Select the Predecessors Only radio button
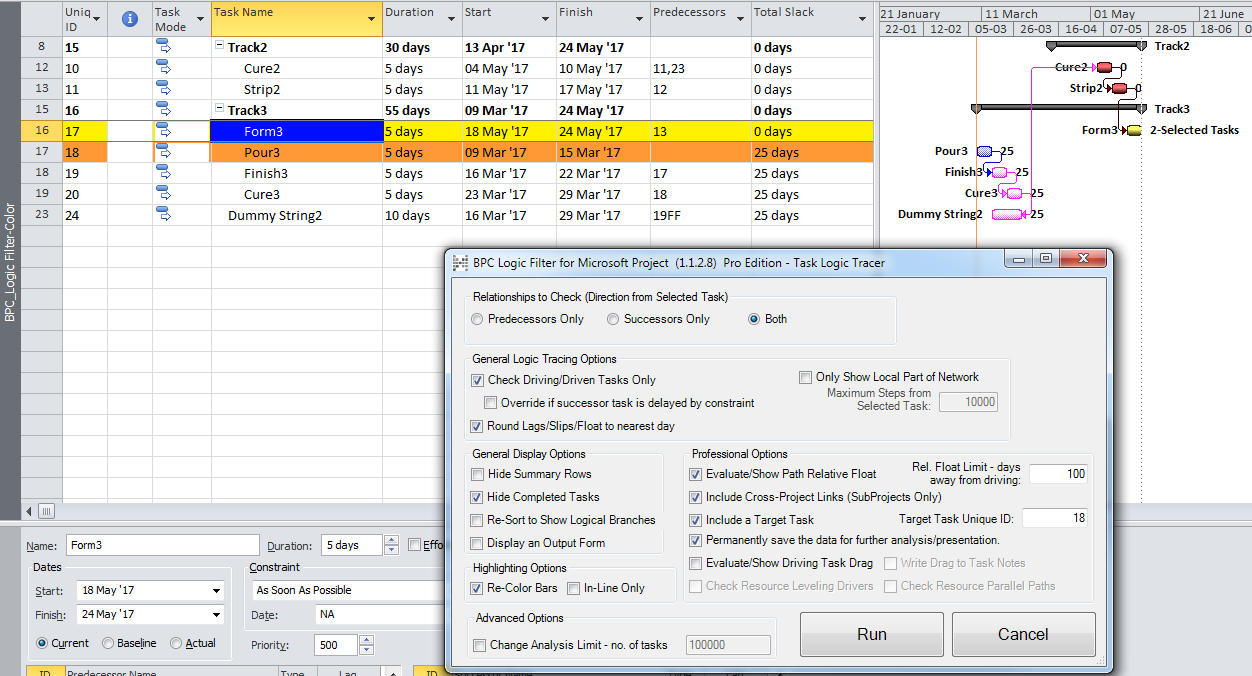 point(479,319)
